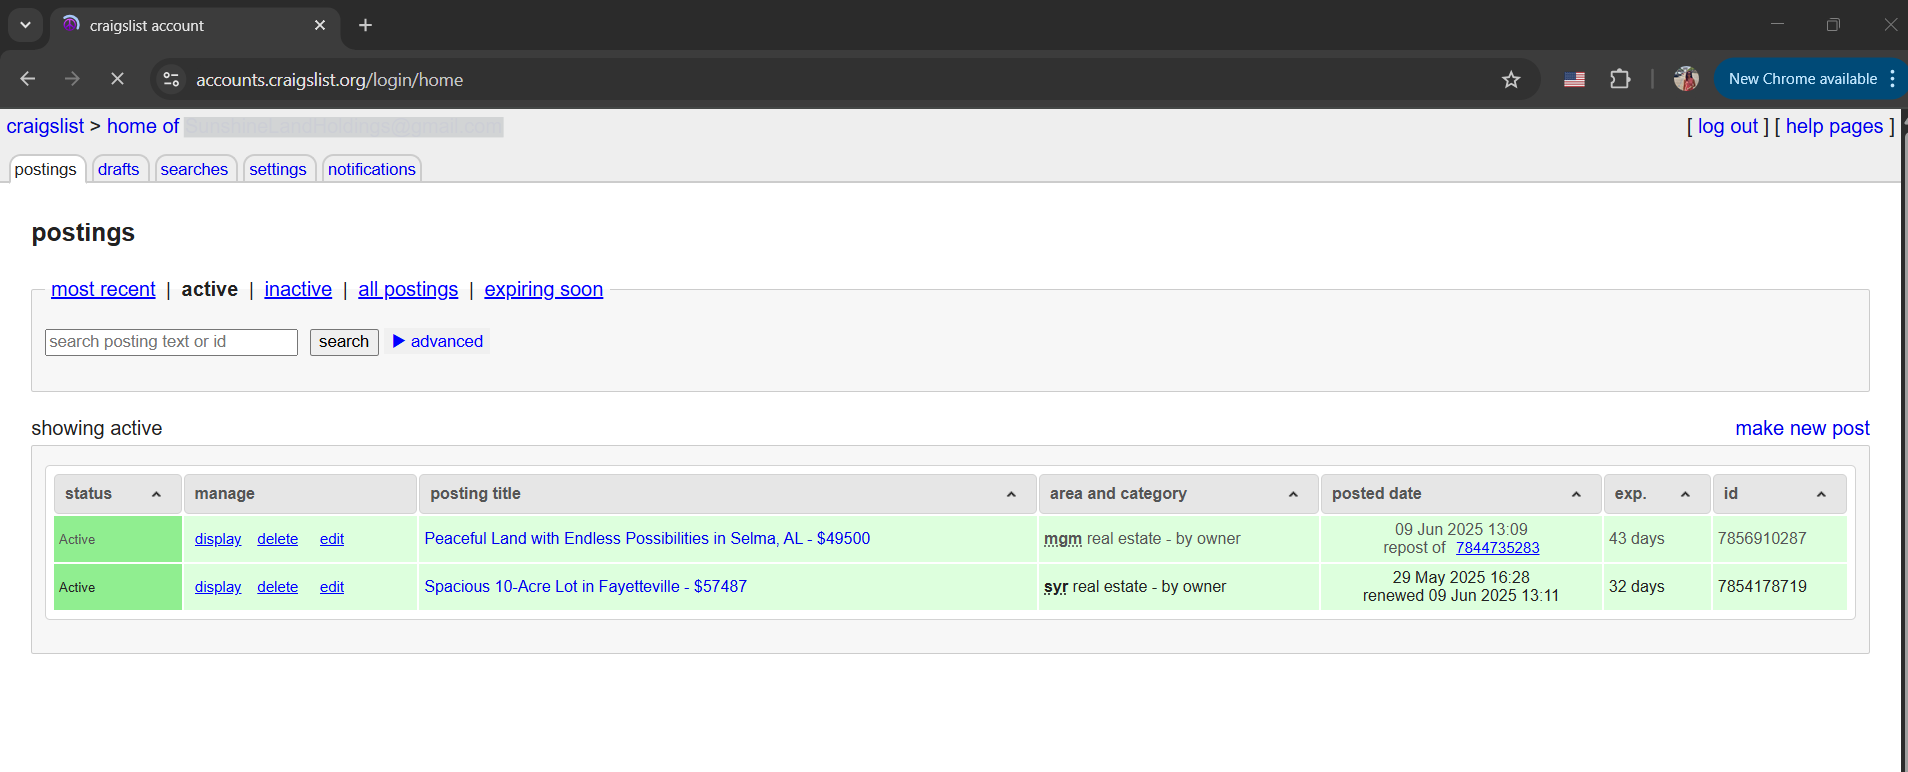Open a new tab with the plus icon
This screenshot has width=1908, height=772.
(x=366, y=25)
